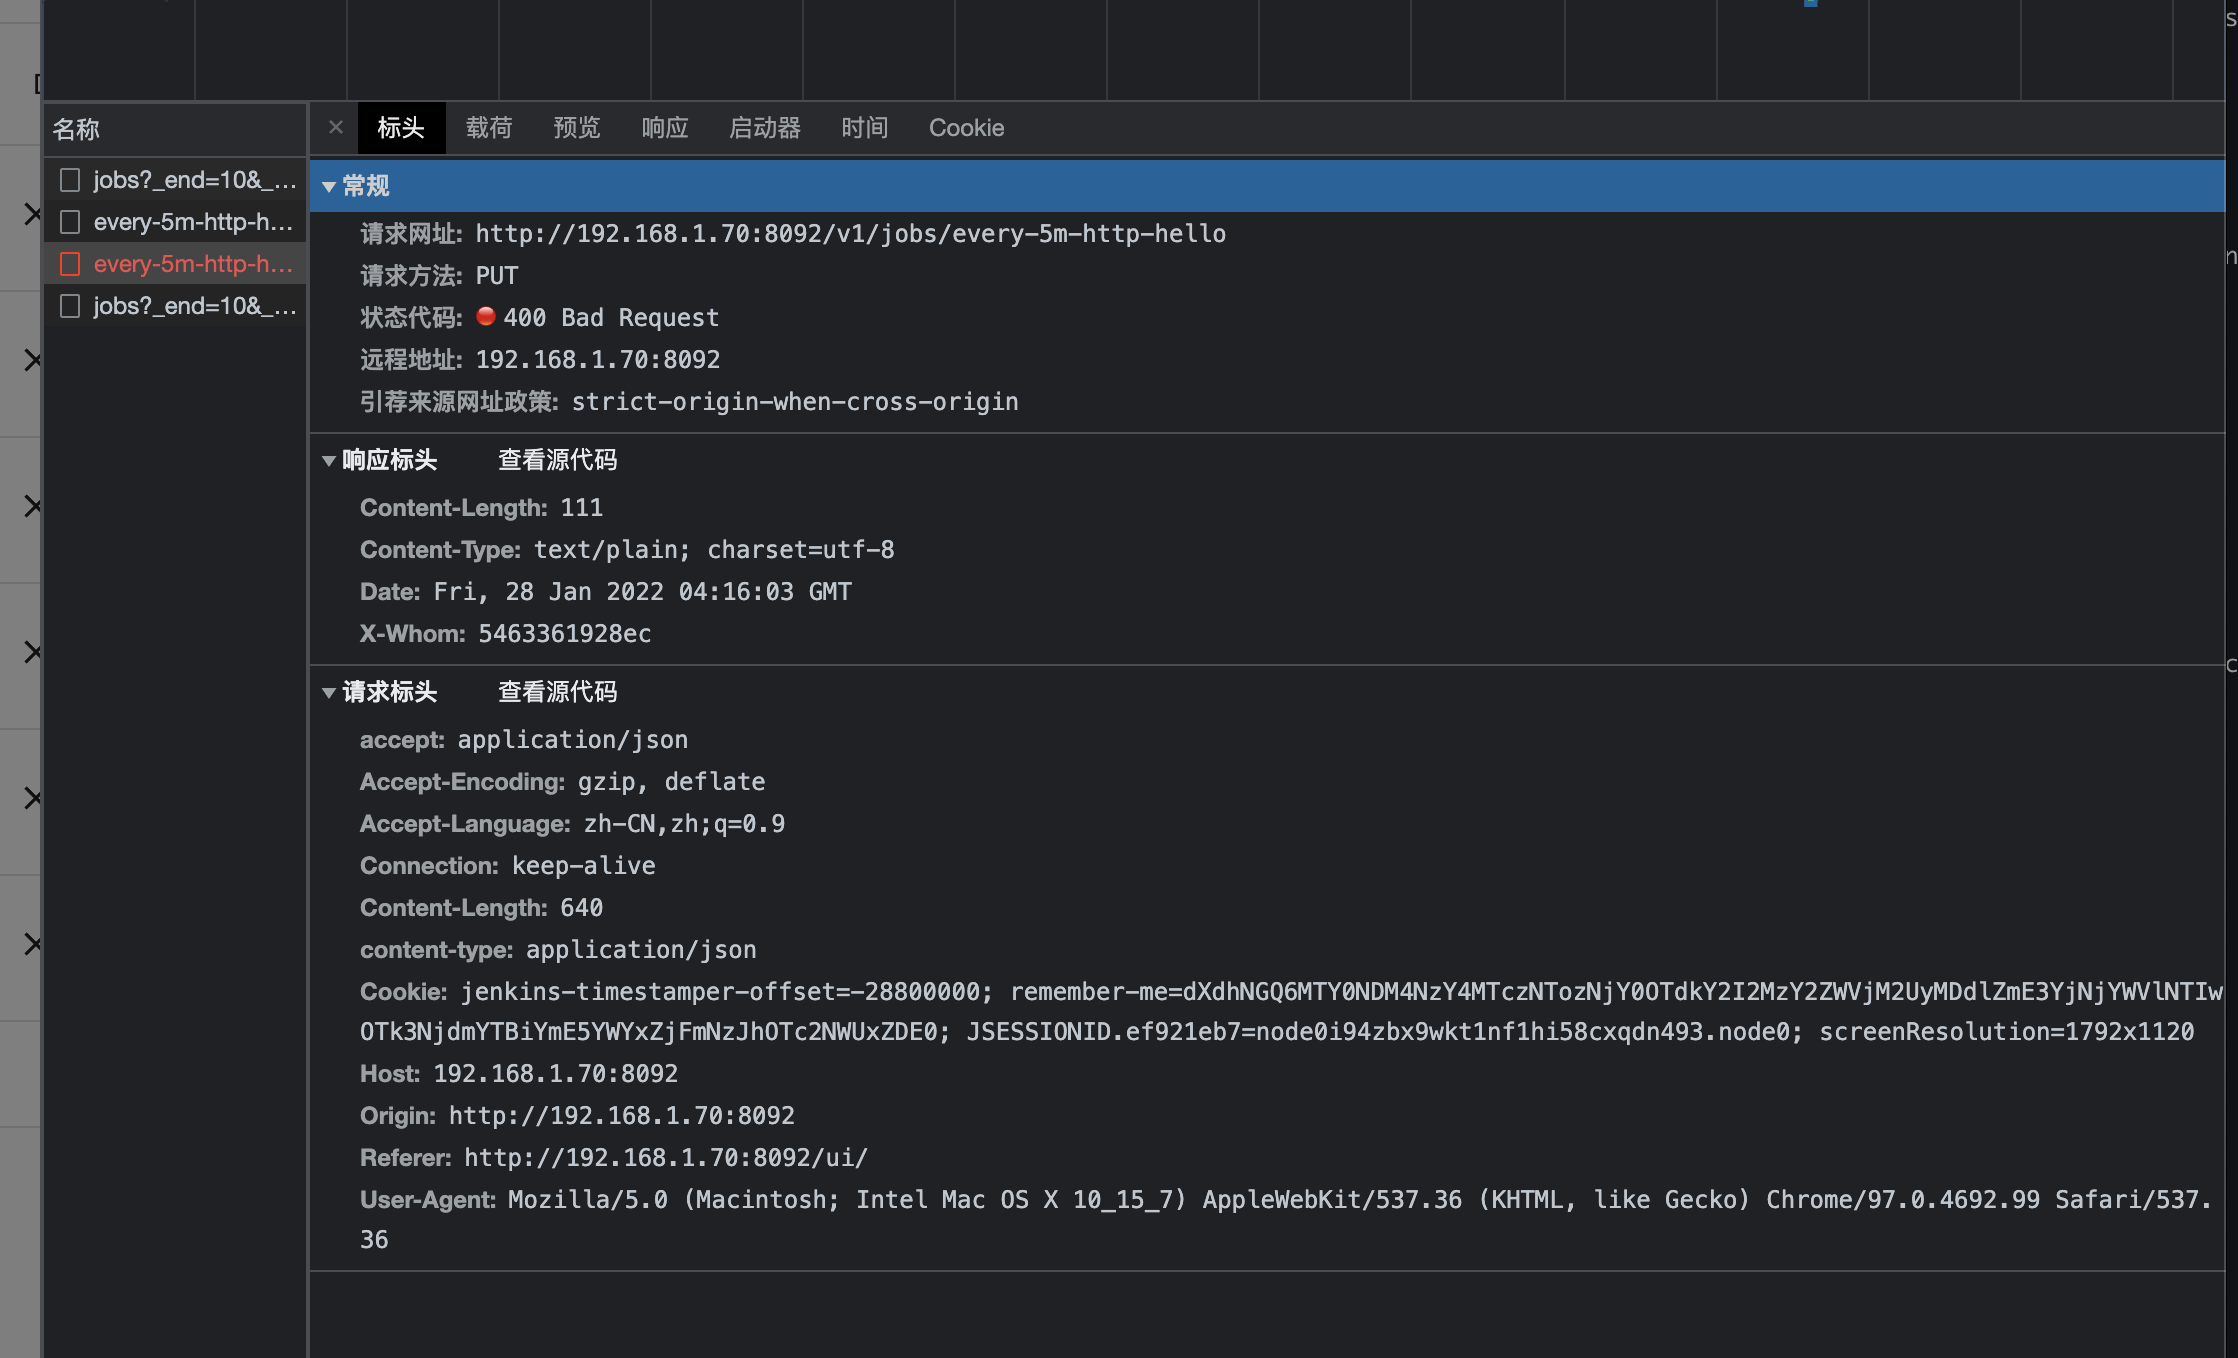Close the request details panel
Viewport: 2238px width, 1358px height.
click(x=336, y=127)
